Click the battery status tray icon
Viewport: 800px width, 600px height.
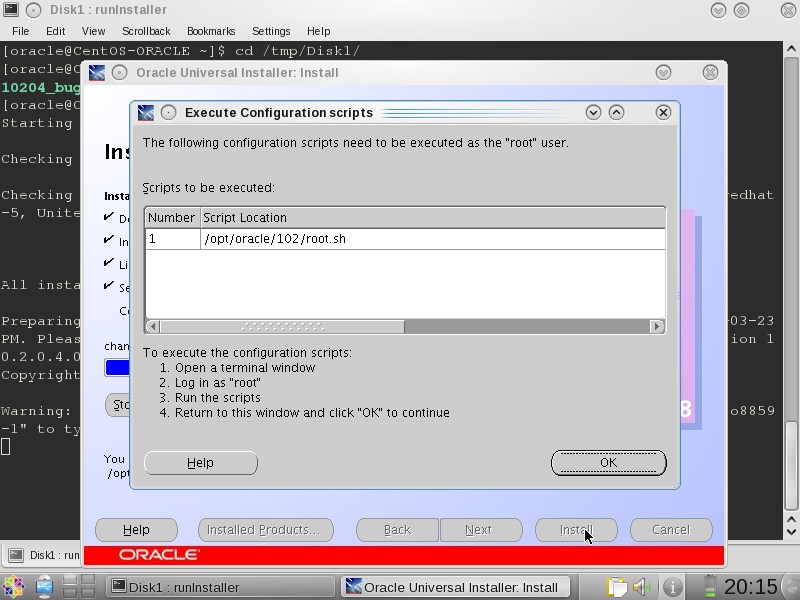pos(710,587)
